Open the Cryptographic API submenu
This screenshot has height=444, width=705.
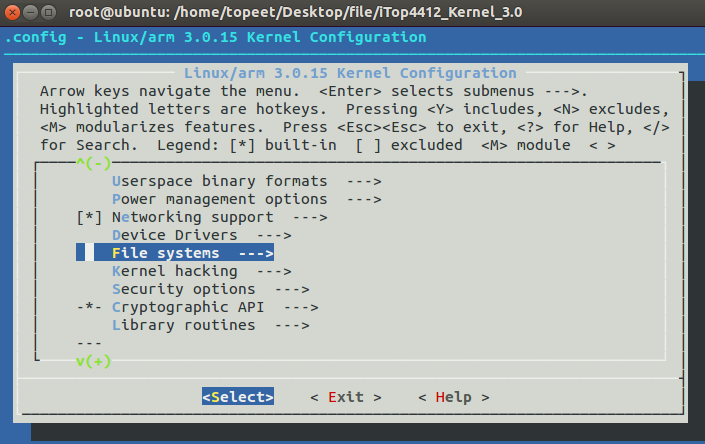215,307
